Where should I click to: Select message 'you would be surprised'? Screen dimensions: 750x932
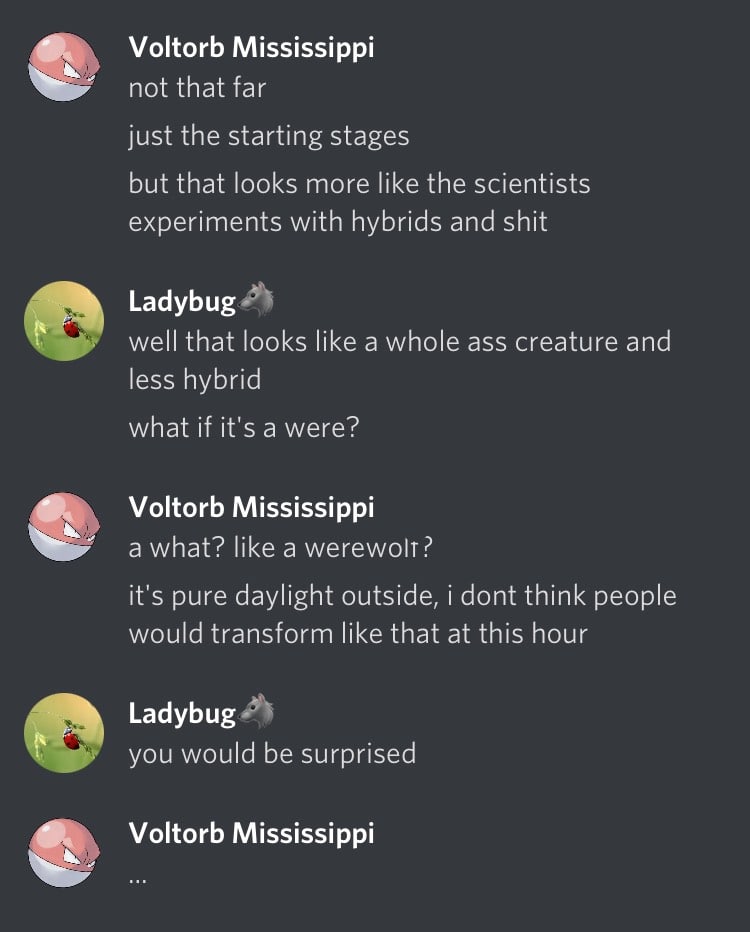[272, 754]
